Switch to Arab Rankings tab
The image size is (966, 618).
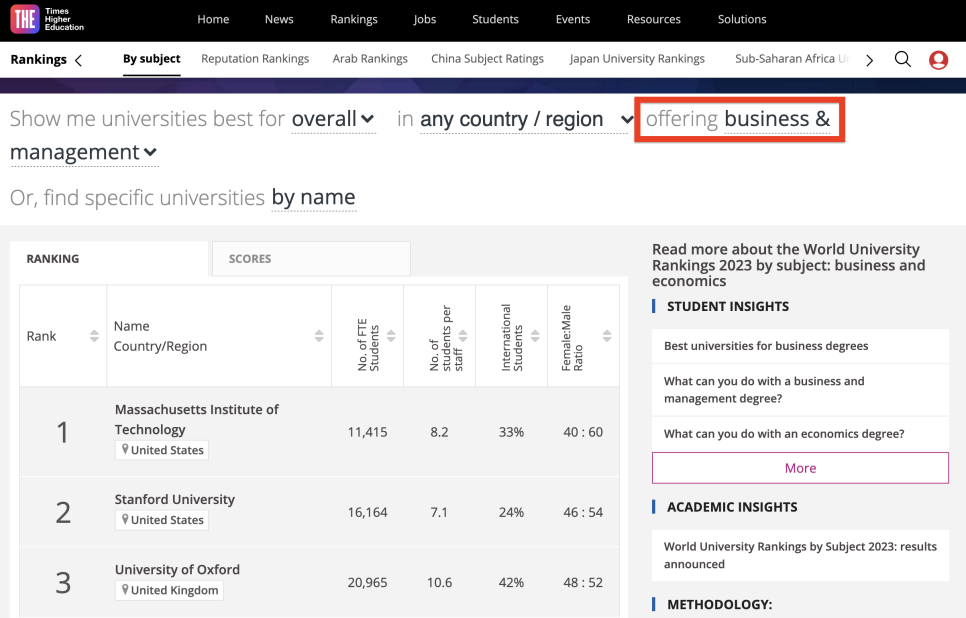pos(370,59)
